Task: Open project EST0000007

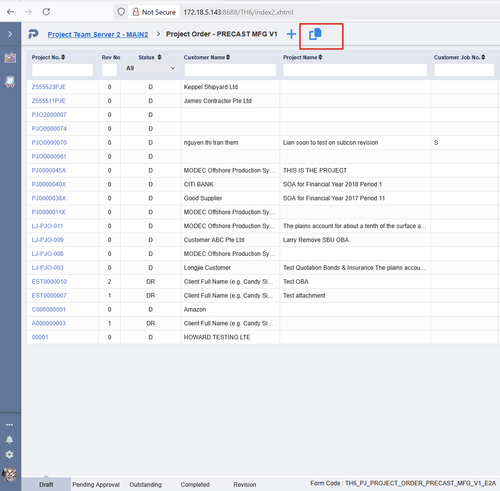Action: (49, 296)
